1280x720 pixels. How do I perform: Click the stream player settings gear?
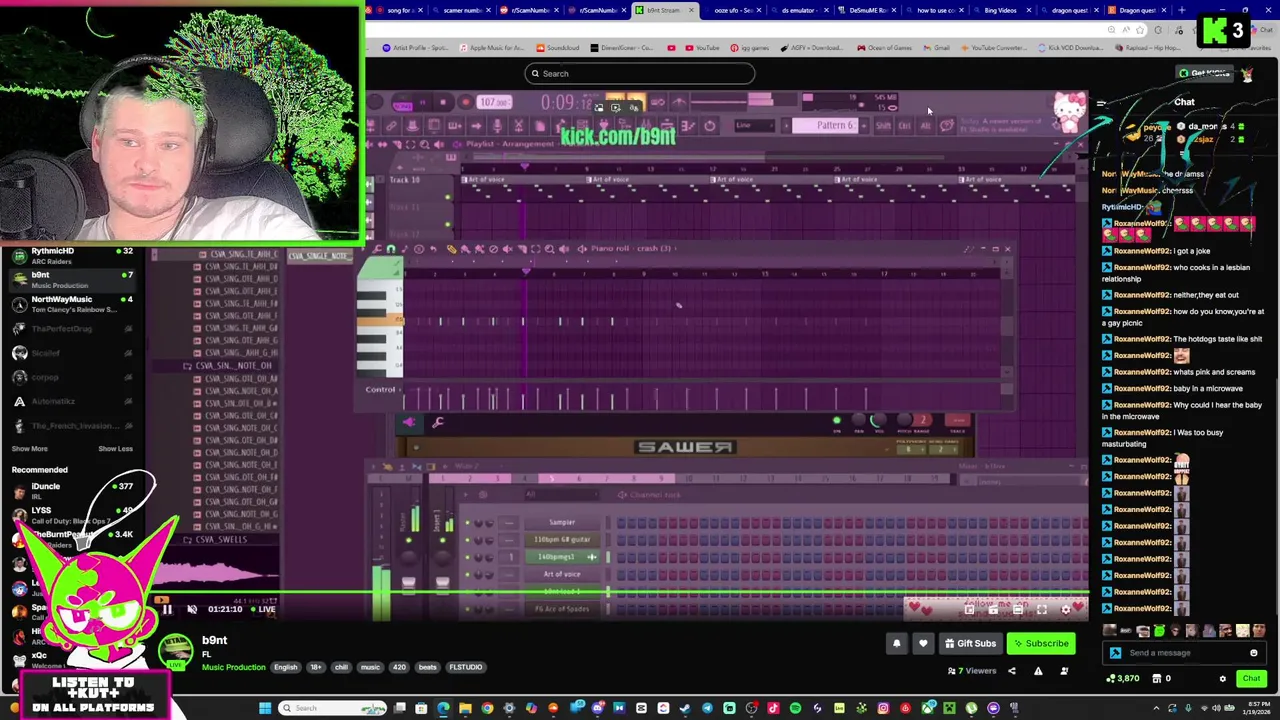(1065, 609)
